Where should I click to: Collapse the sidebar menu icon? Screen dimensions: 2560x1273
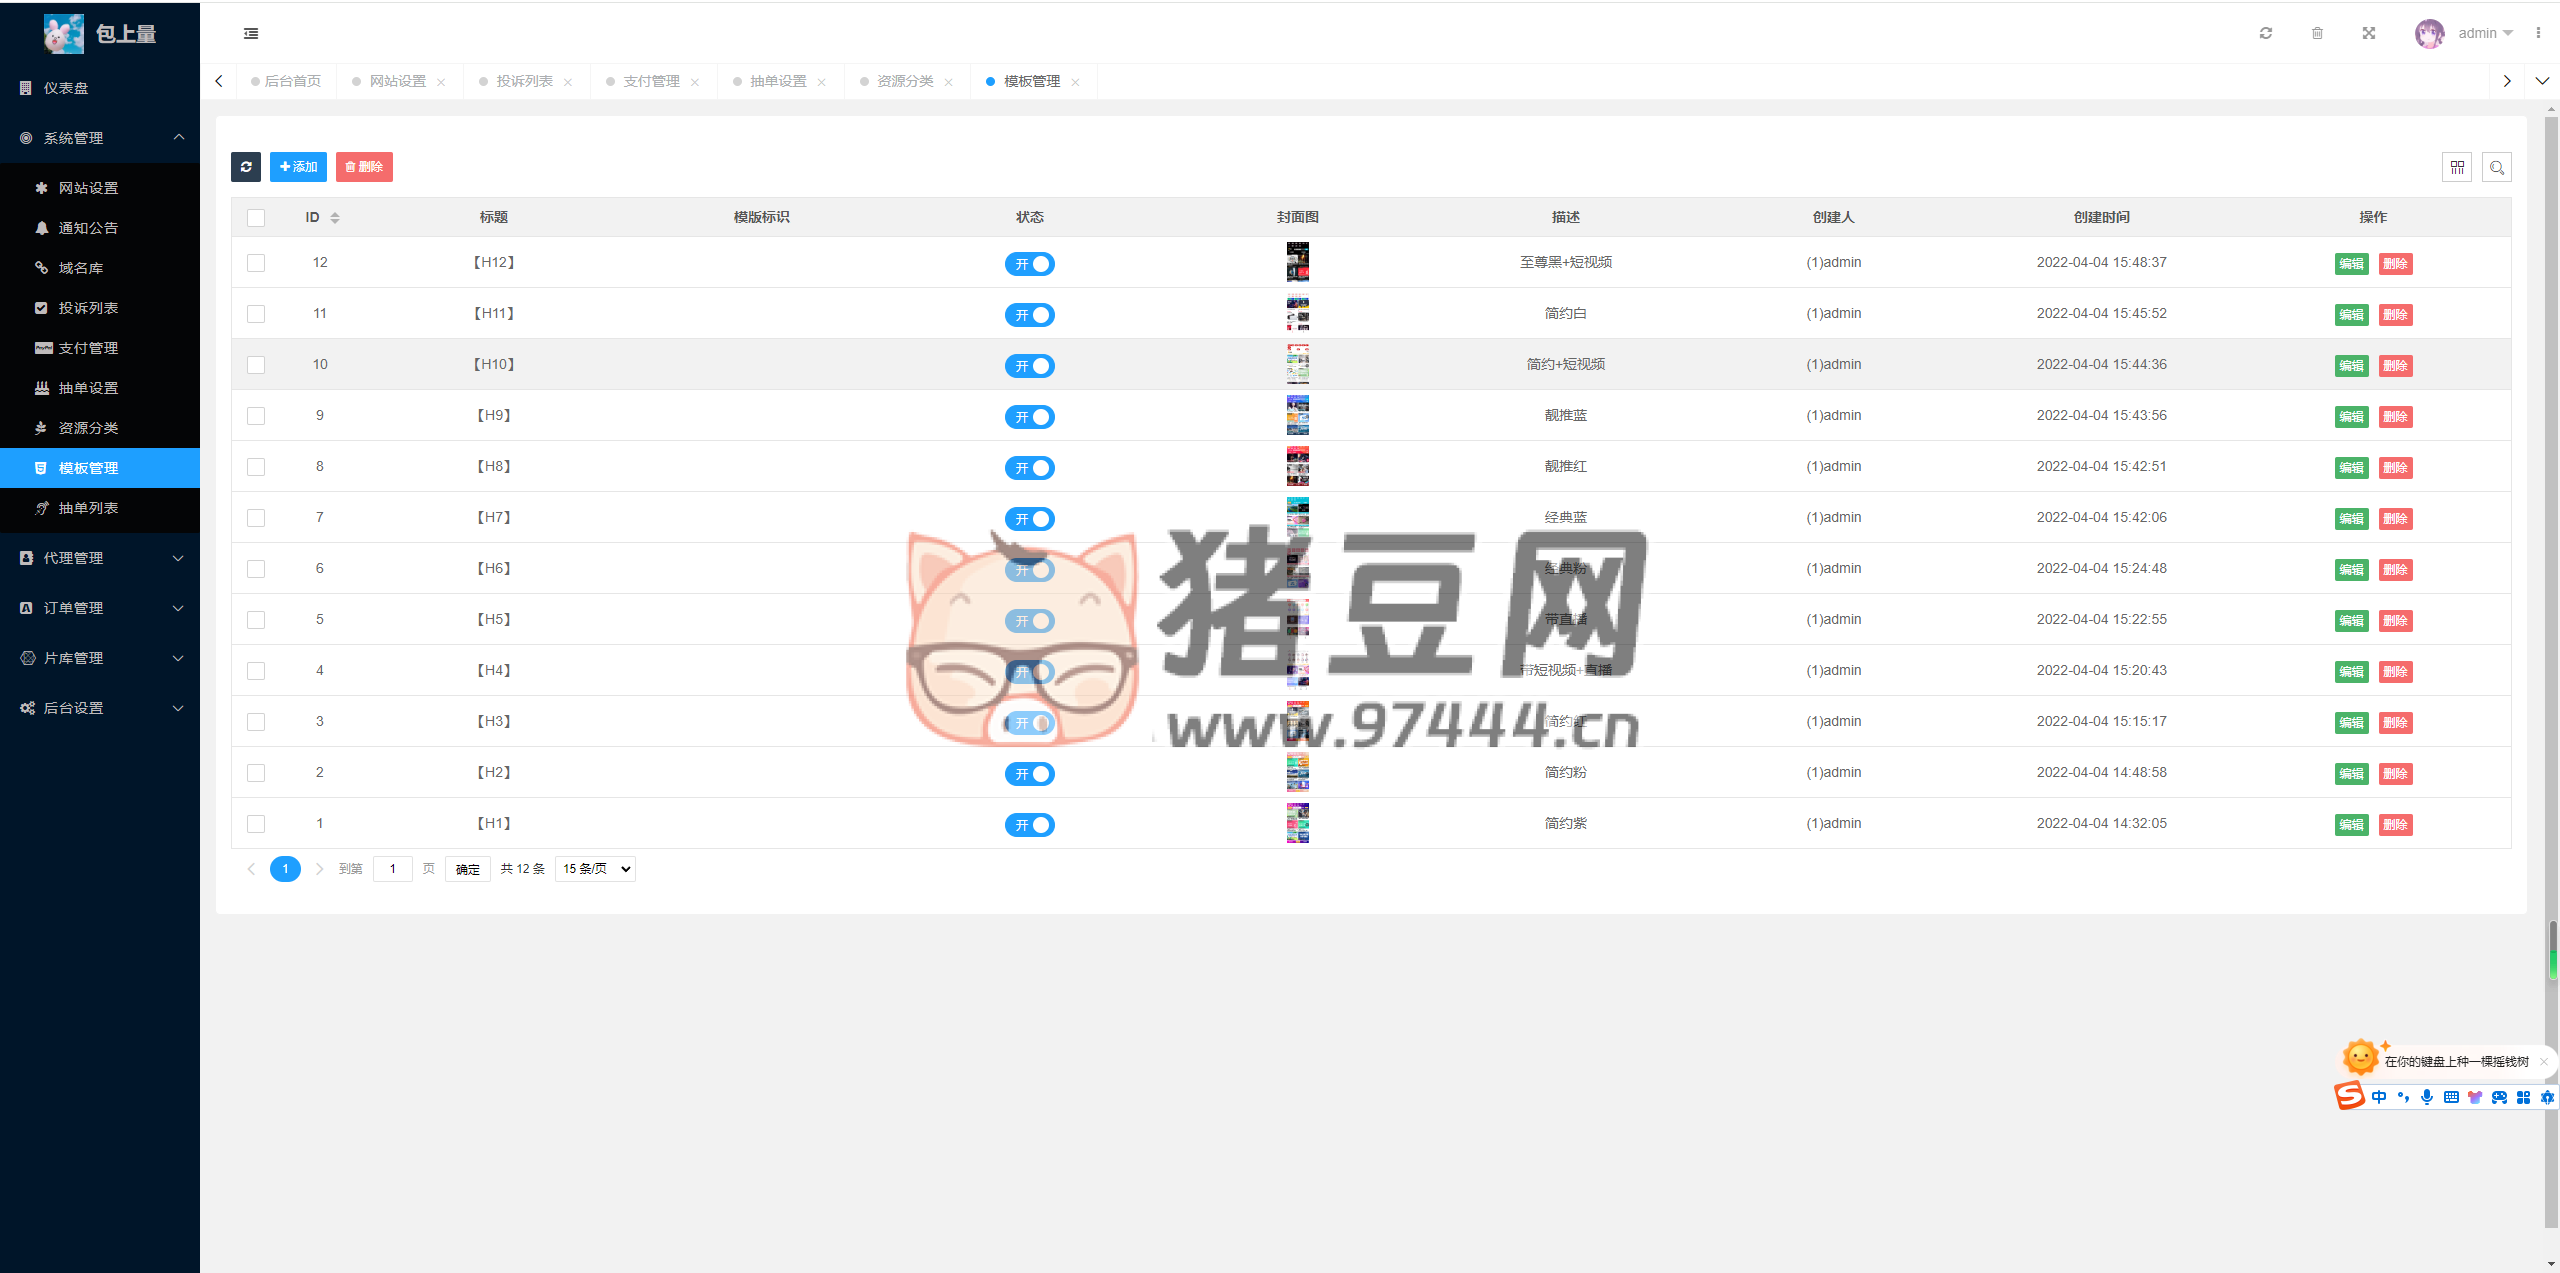(251, 33)
